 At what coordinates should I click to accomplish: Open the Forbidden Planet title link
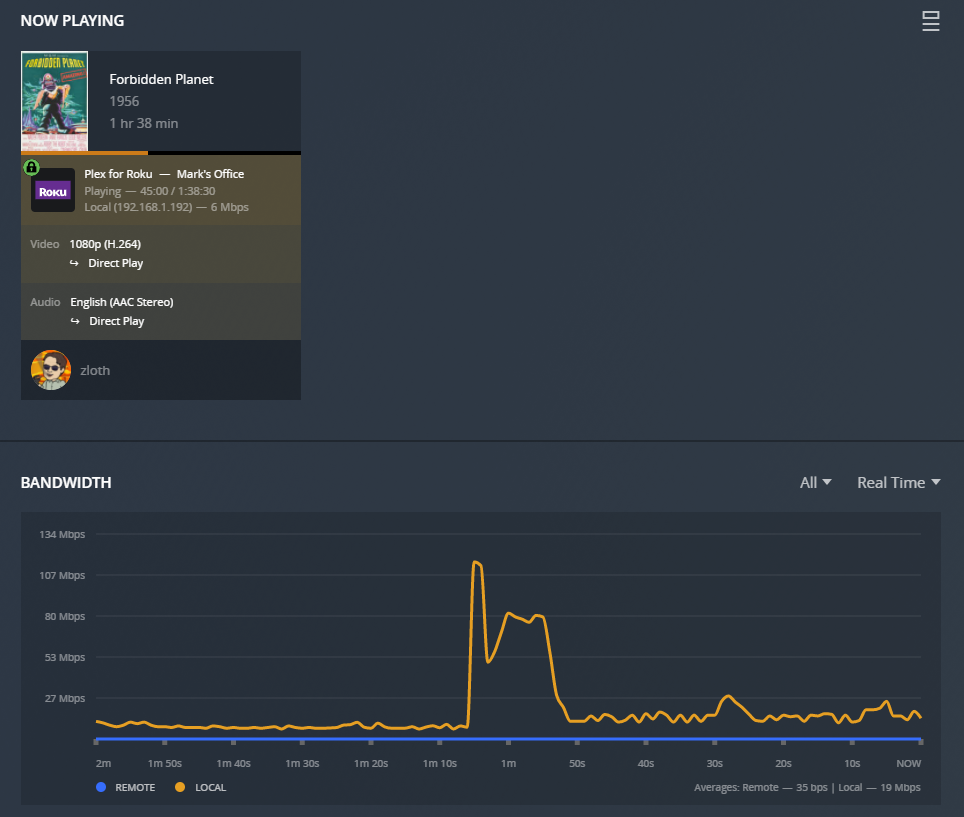[161, 79]
